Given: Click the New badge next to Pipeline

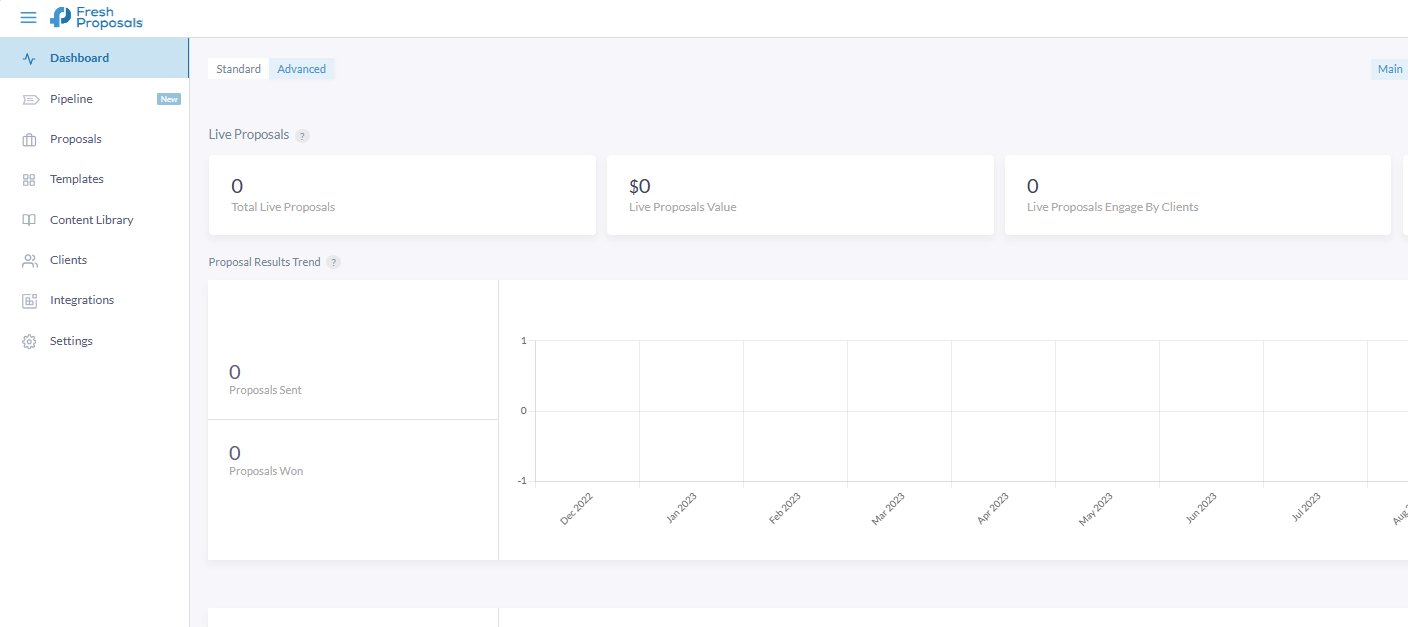Looking at the screenshot, I should [169, 99].
